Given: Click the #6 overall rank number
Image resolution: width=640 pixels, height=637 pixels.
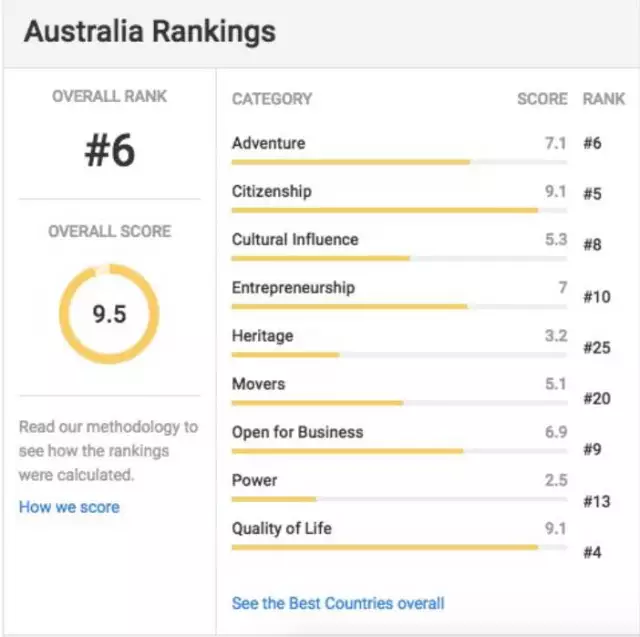Looking at the screenshot, I should 109,150.
